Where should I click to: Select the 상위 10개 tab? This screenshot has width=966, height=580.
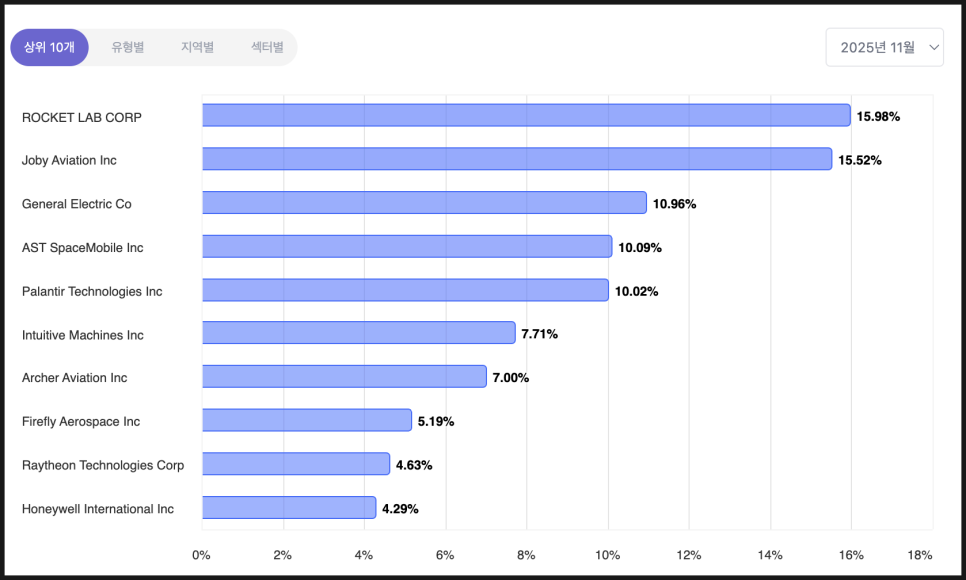(x=49, y=47)
